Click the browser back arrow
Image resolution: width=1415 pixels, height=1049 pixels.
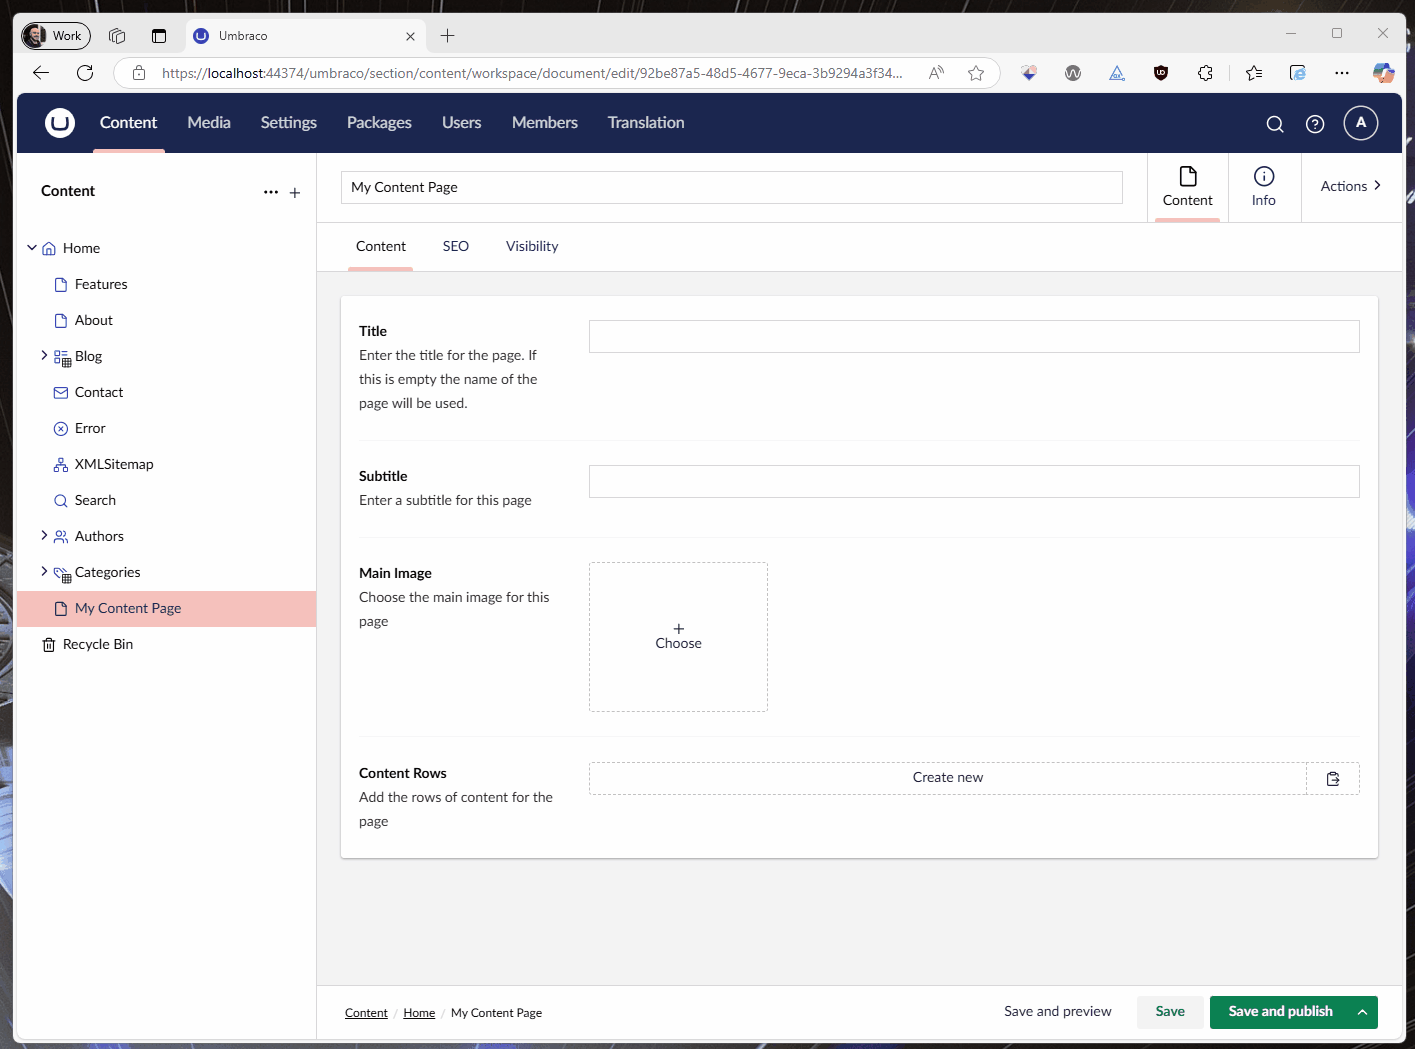(41, 72)
